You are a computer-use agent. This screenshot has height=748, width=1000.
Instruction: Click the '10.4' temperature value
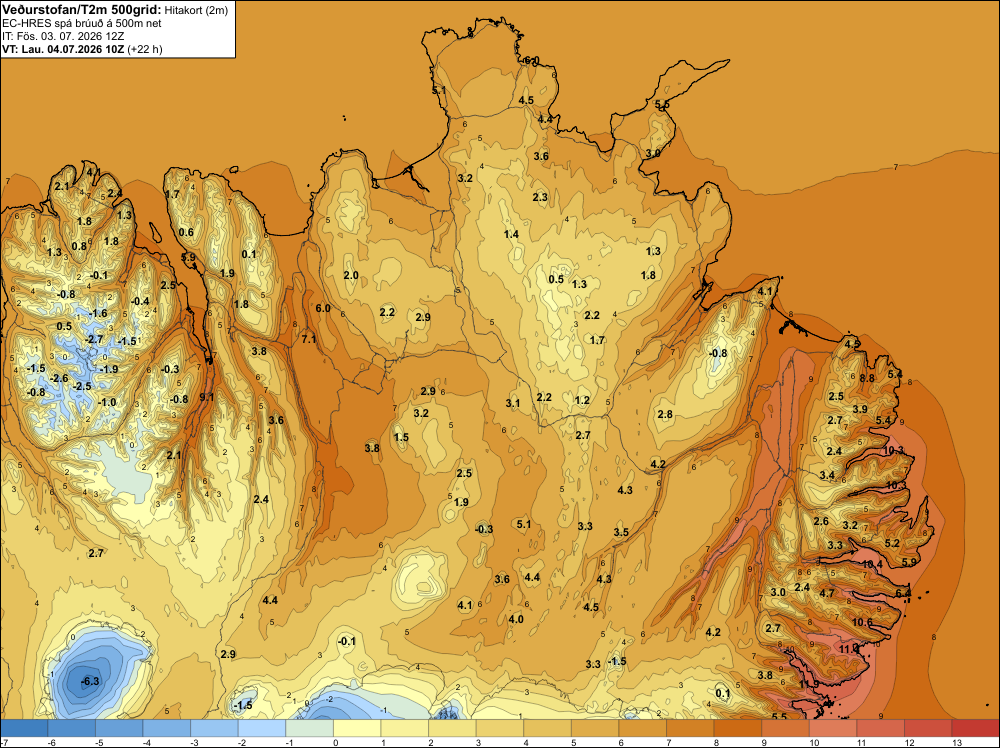point(872,564)
